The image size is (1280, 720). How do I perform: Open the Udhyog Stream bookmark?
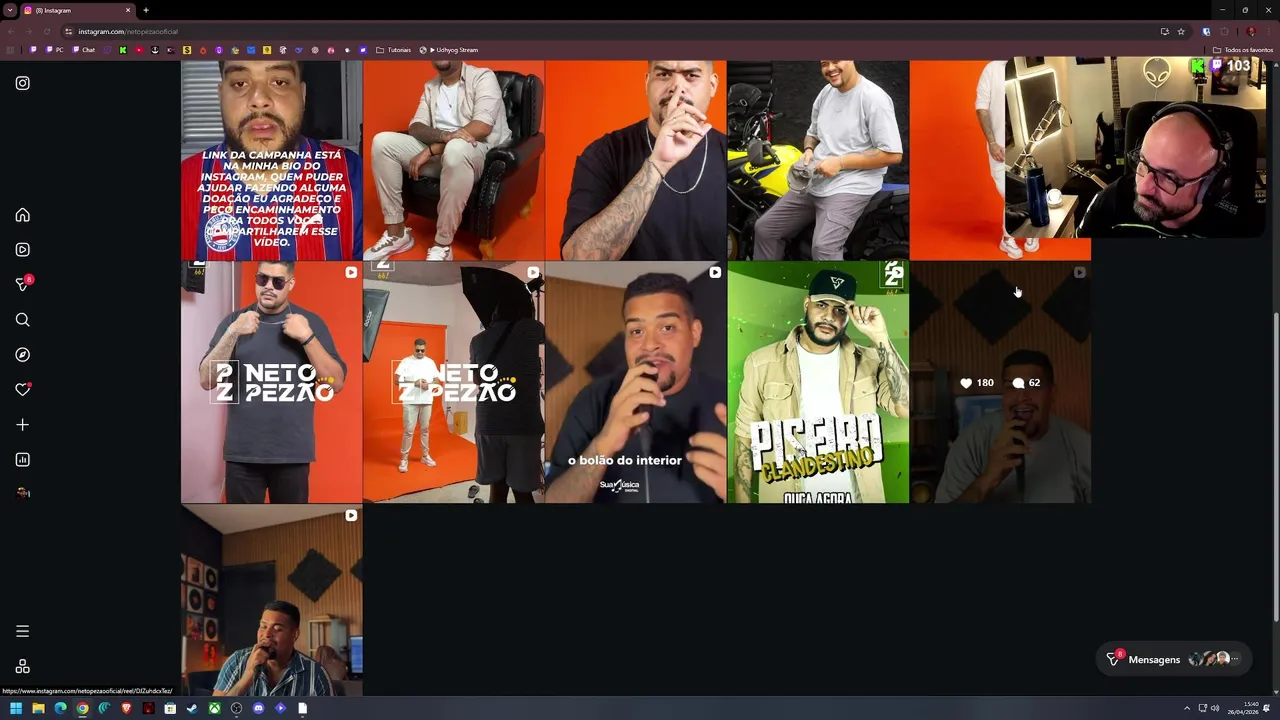coord(449,50)
